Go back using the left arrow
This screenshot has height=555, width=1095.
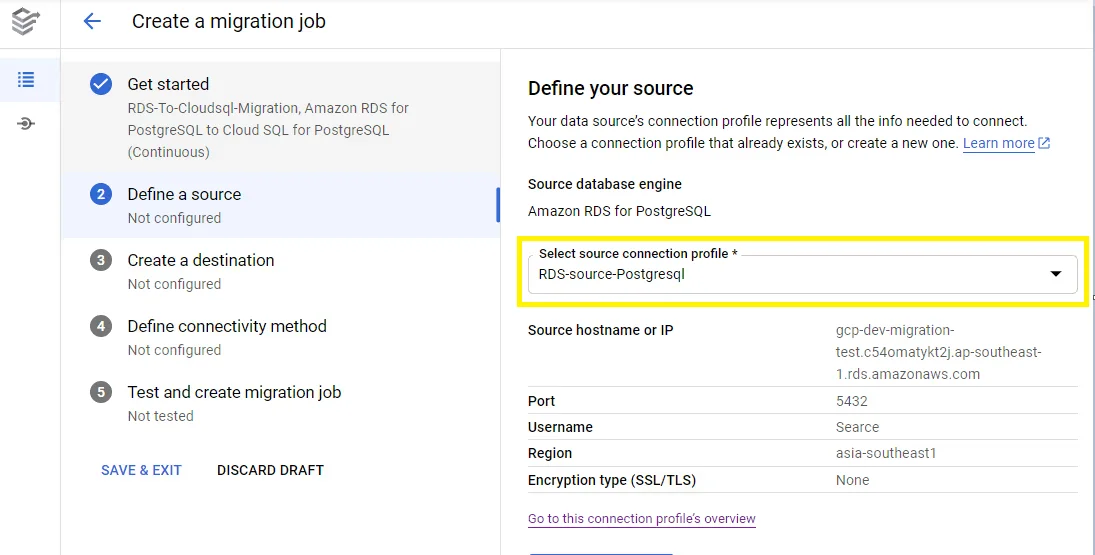[92, 21]
